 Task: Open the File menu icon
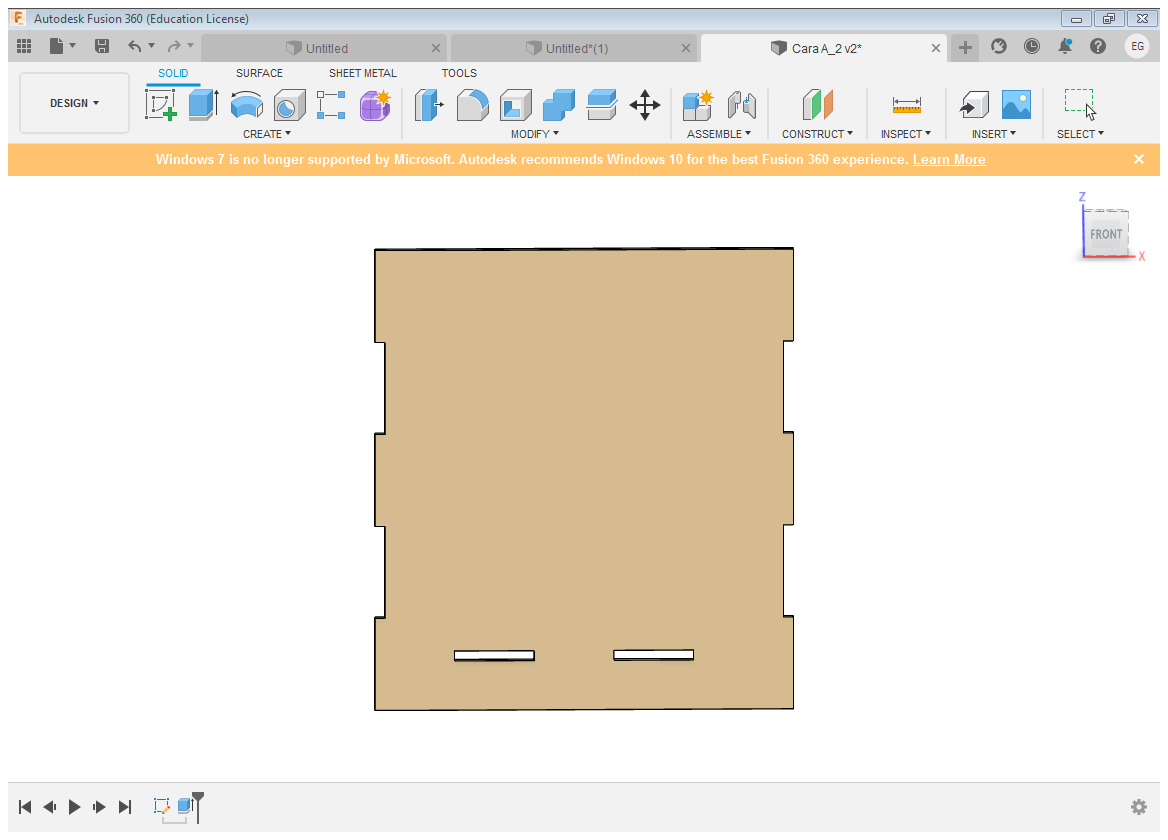(57, 47)
